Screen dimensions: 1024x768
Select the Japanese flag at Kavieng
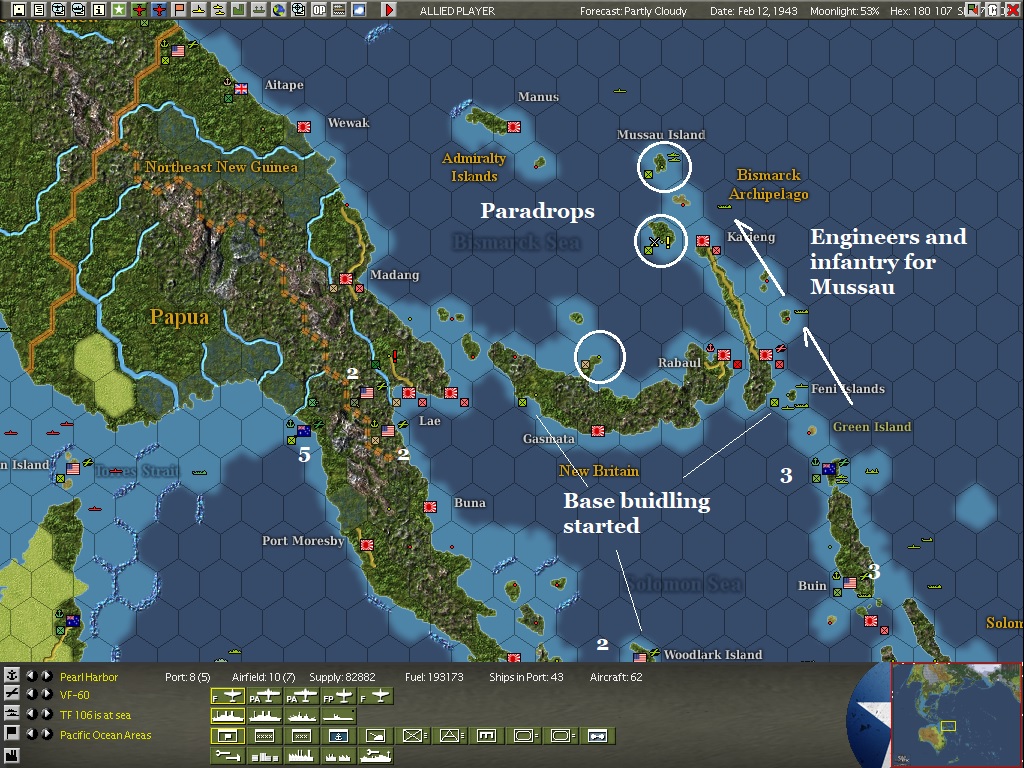[x=703, y=240]
